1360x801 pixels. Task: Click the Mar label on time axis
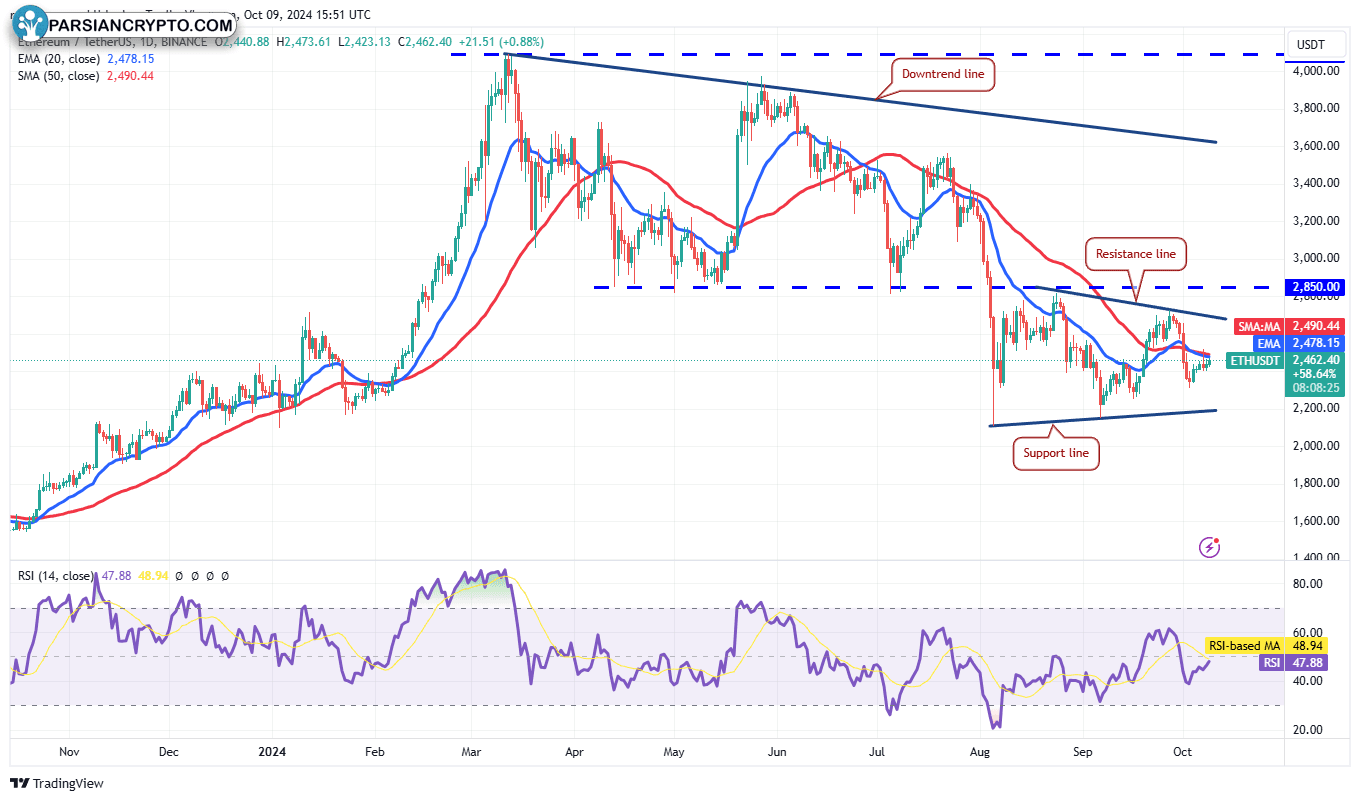click(x=472, y=750)
